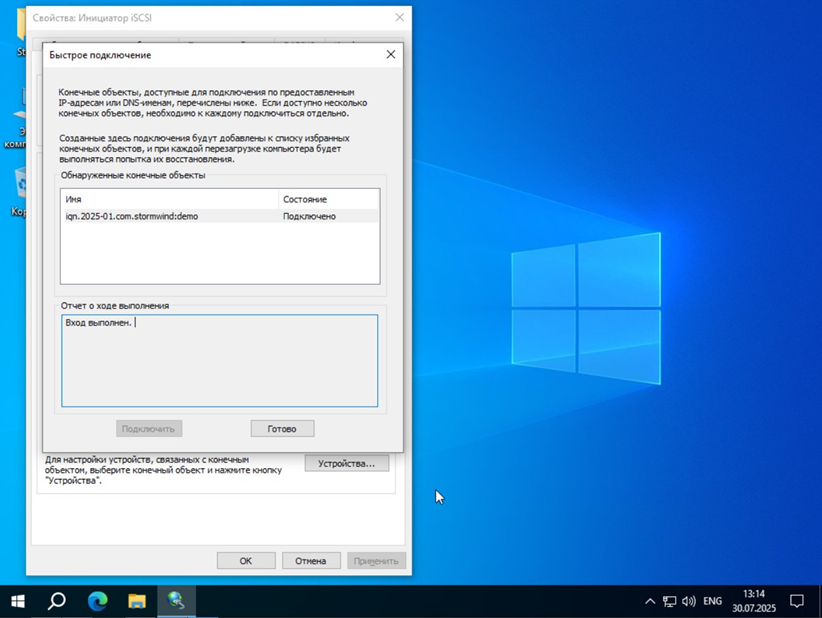Open the clock showing 13:14
The height and width of the screenshot is (618, 822).
754,601
